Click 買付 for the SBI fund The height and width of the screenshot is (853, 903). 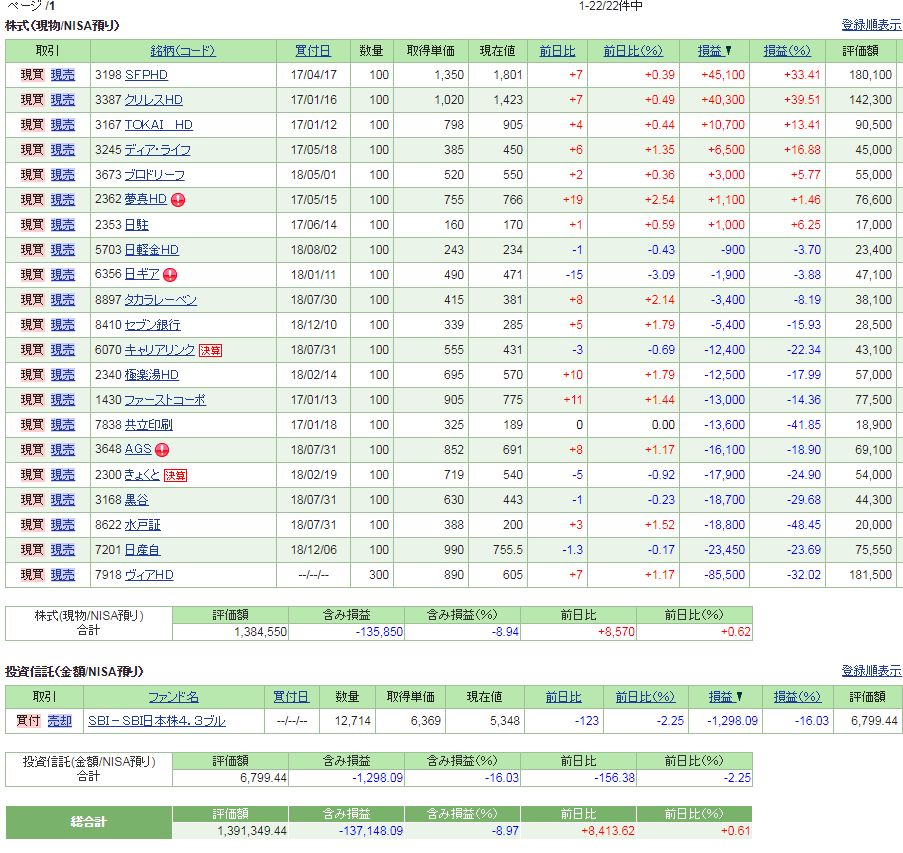click(x=28, y=721)
